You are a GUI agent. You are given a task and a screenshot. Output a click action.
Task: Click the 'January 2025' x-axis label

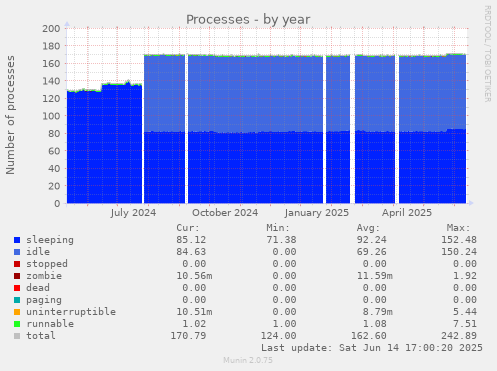[x=317, y=213]
